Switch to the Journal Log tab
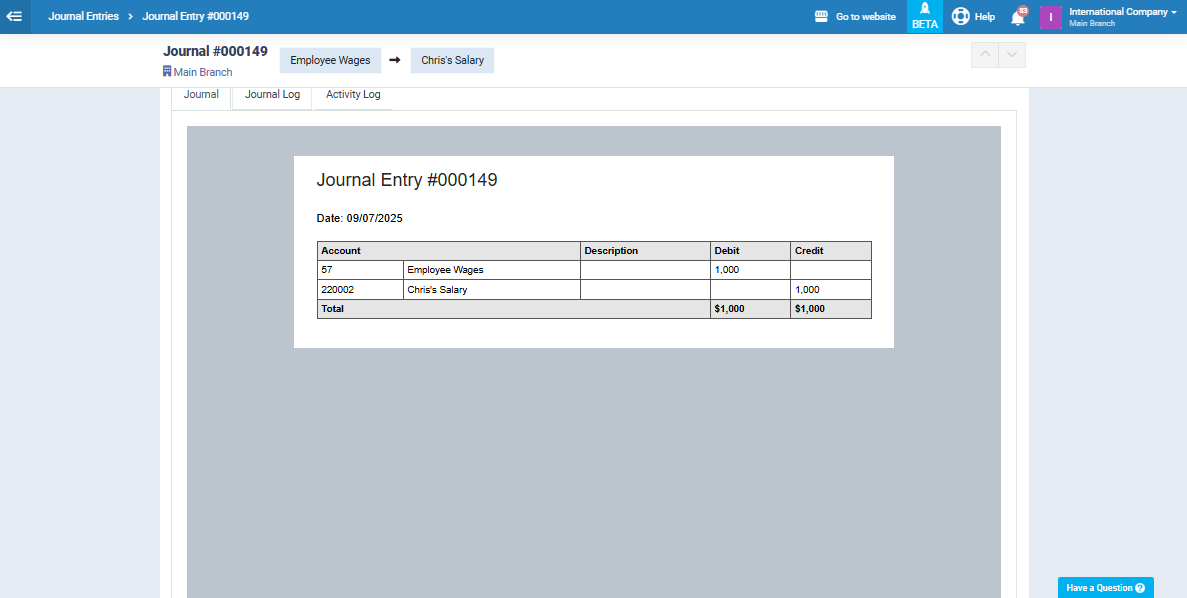Screen dimensions: 1187x598 point(272,95)
